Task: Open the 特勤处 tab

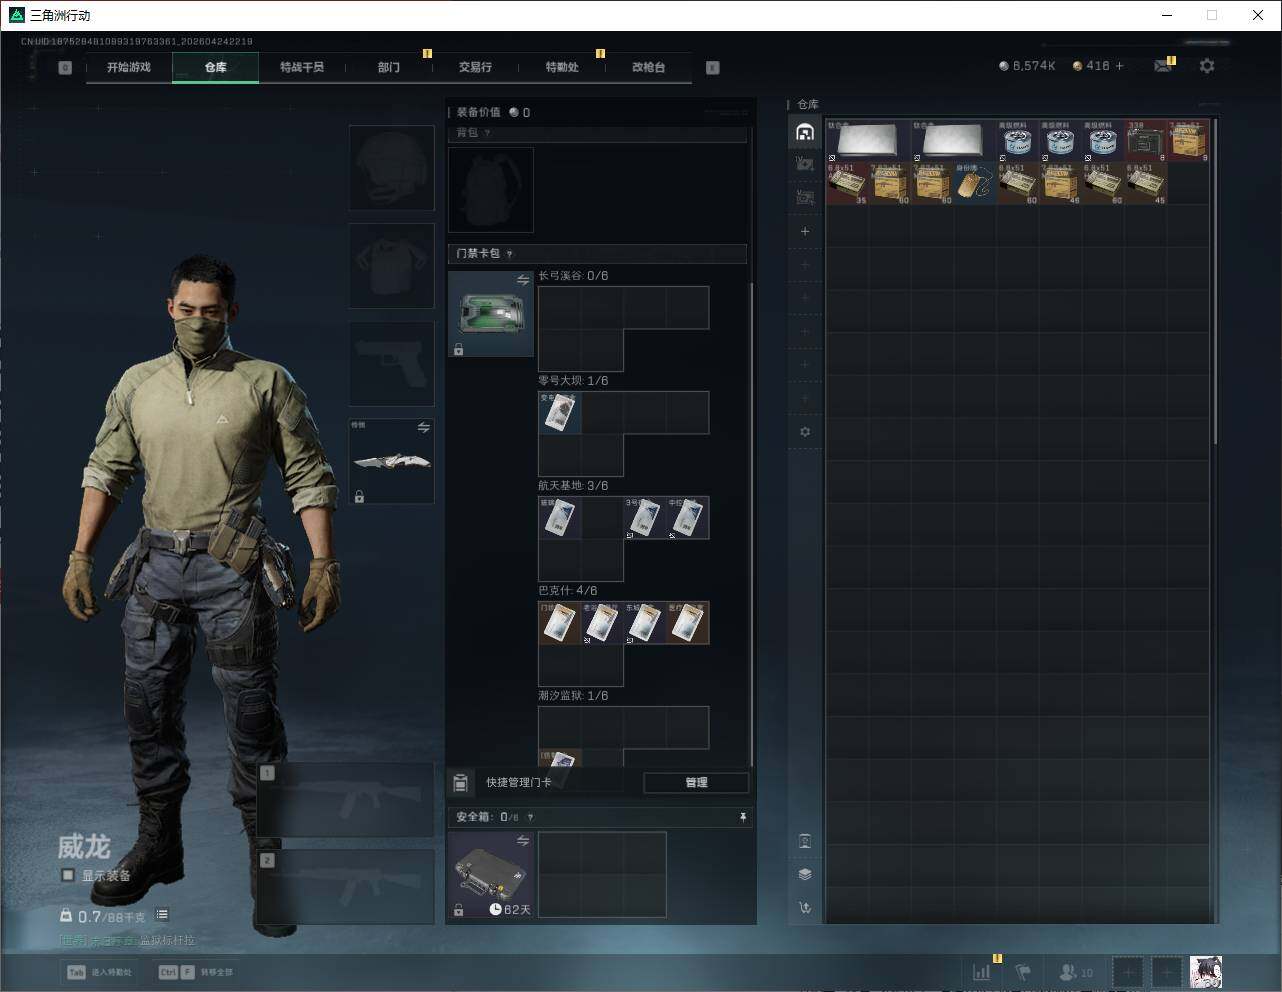Action: (562, 67)
